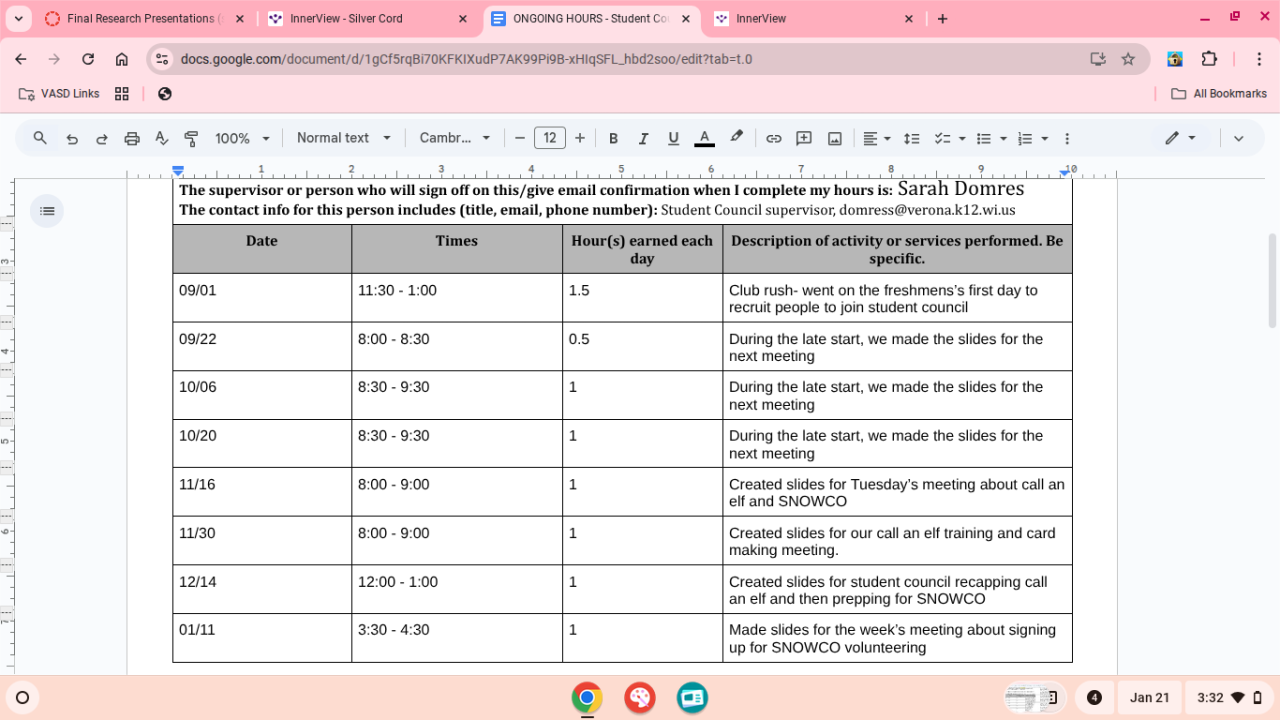Undo the last edit
This screenshot has width=1280, height=720.
coord(72,138)
